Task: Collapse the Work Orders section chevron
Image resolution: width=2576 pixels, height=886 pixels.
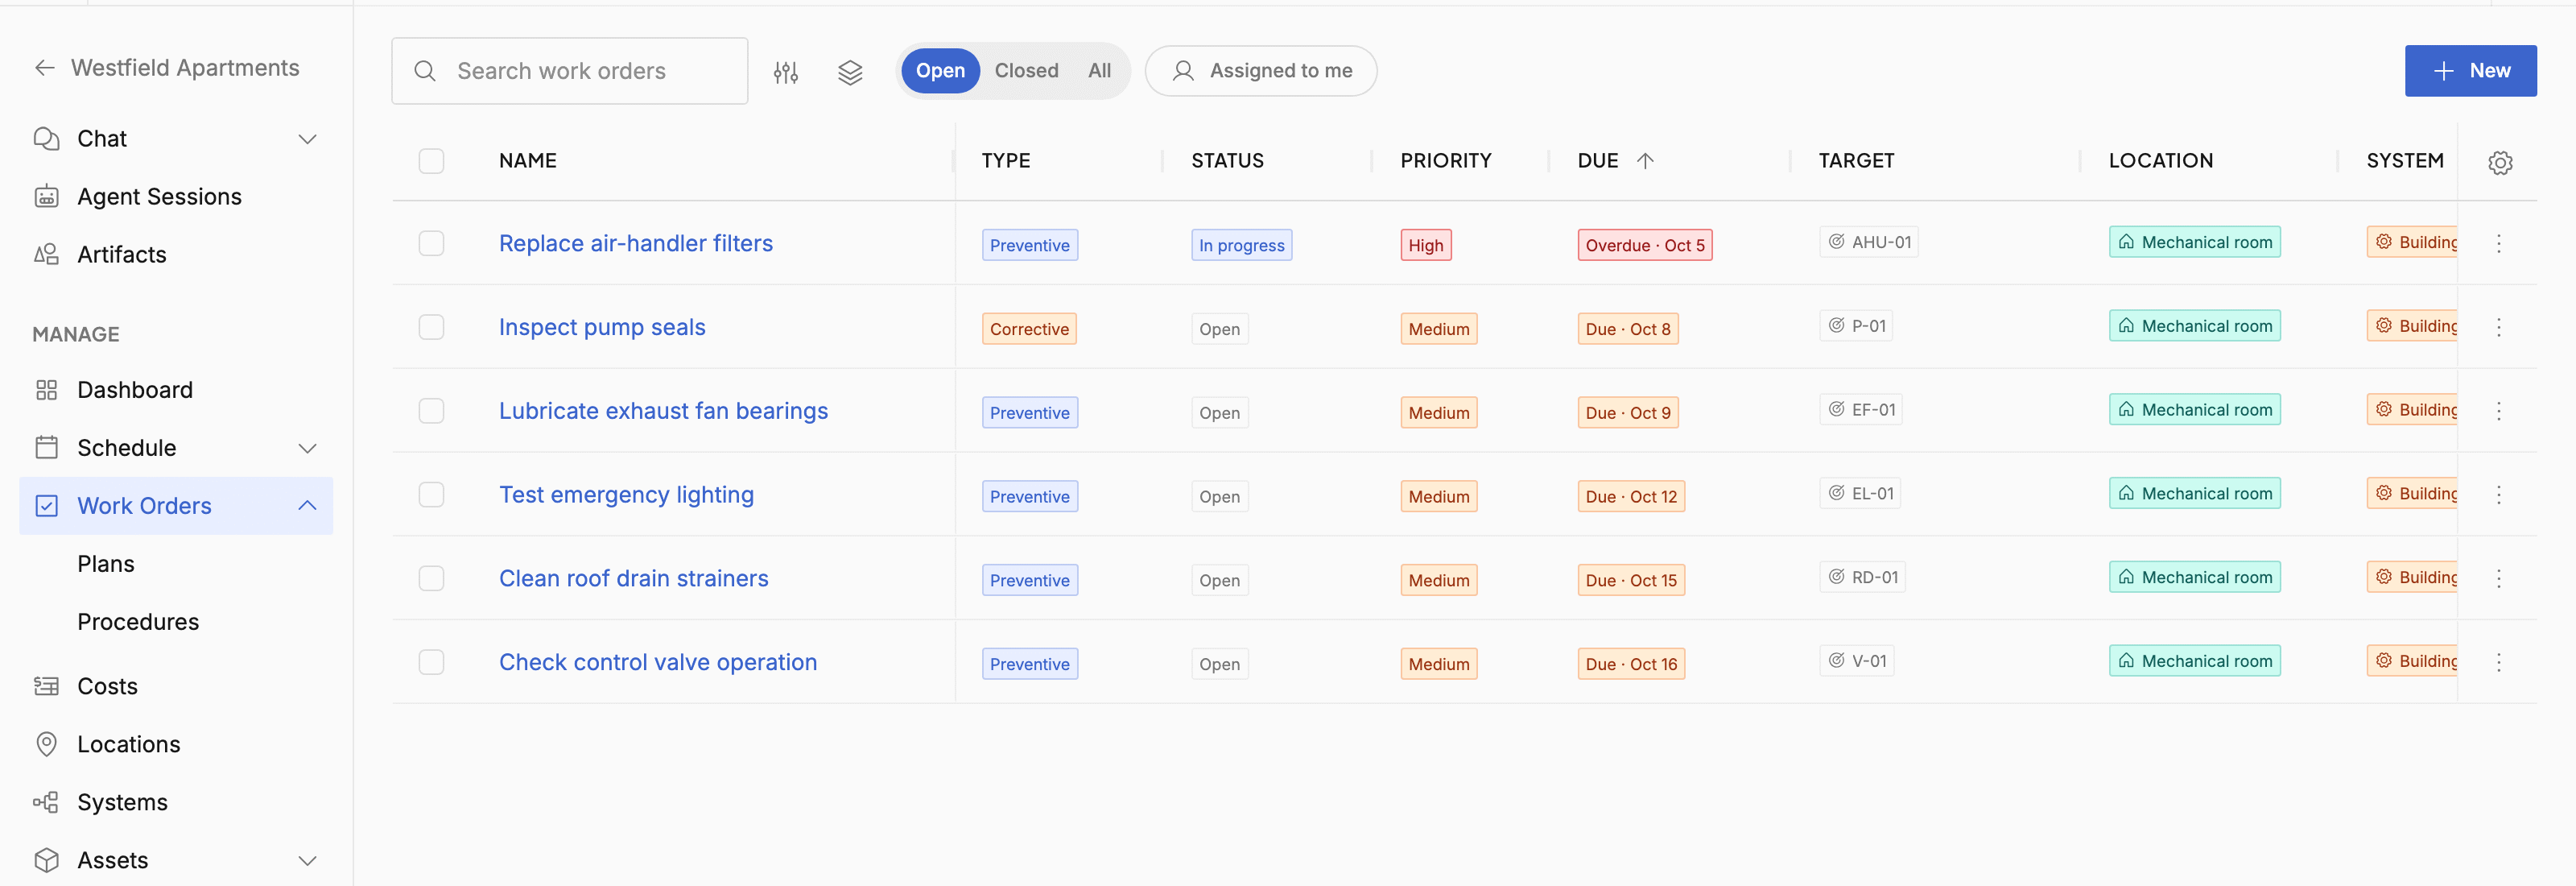Action: (308, 506)
